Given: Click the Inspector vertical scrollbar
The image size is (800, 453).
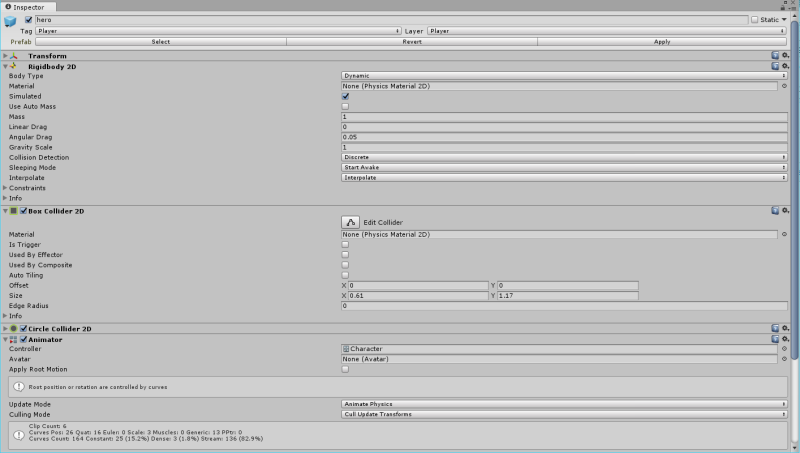Looking at the screenshot, I should tap(794, 189).
